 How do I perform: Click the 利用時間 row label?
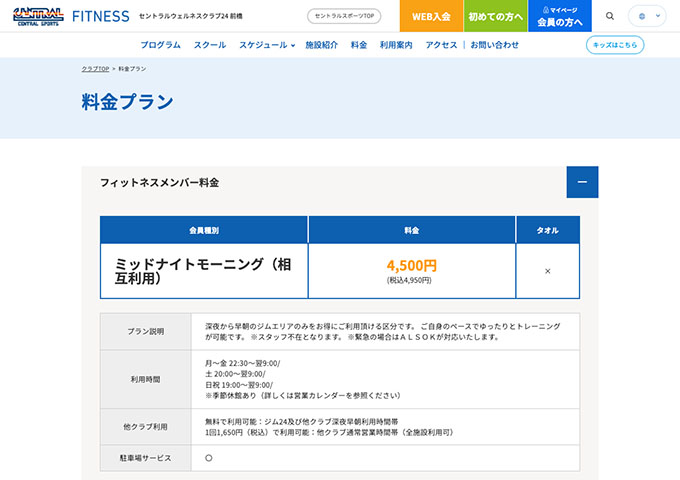tap(146, 379)
